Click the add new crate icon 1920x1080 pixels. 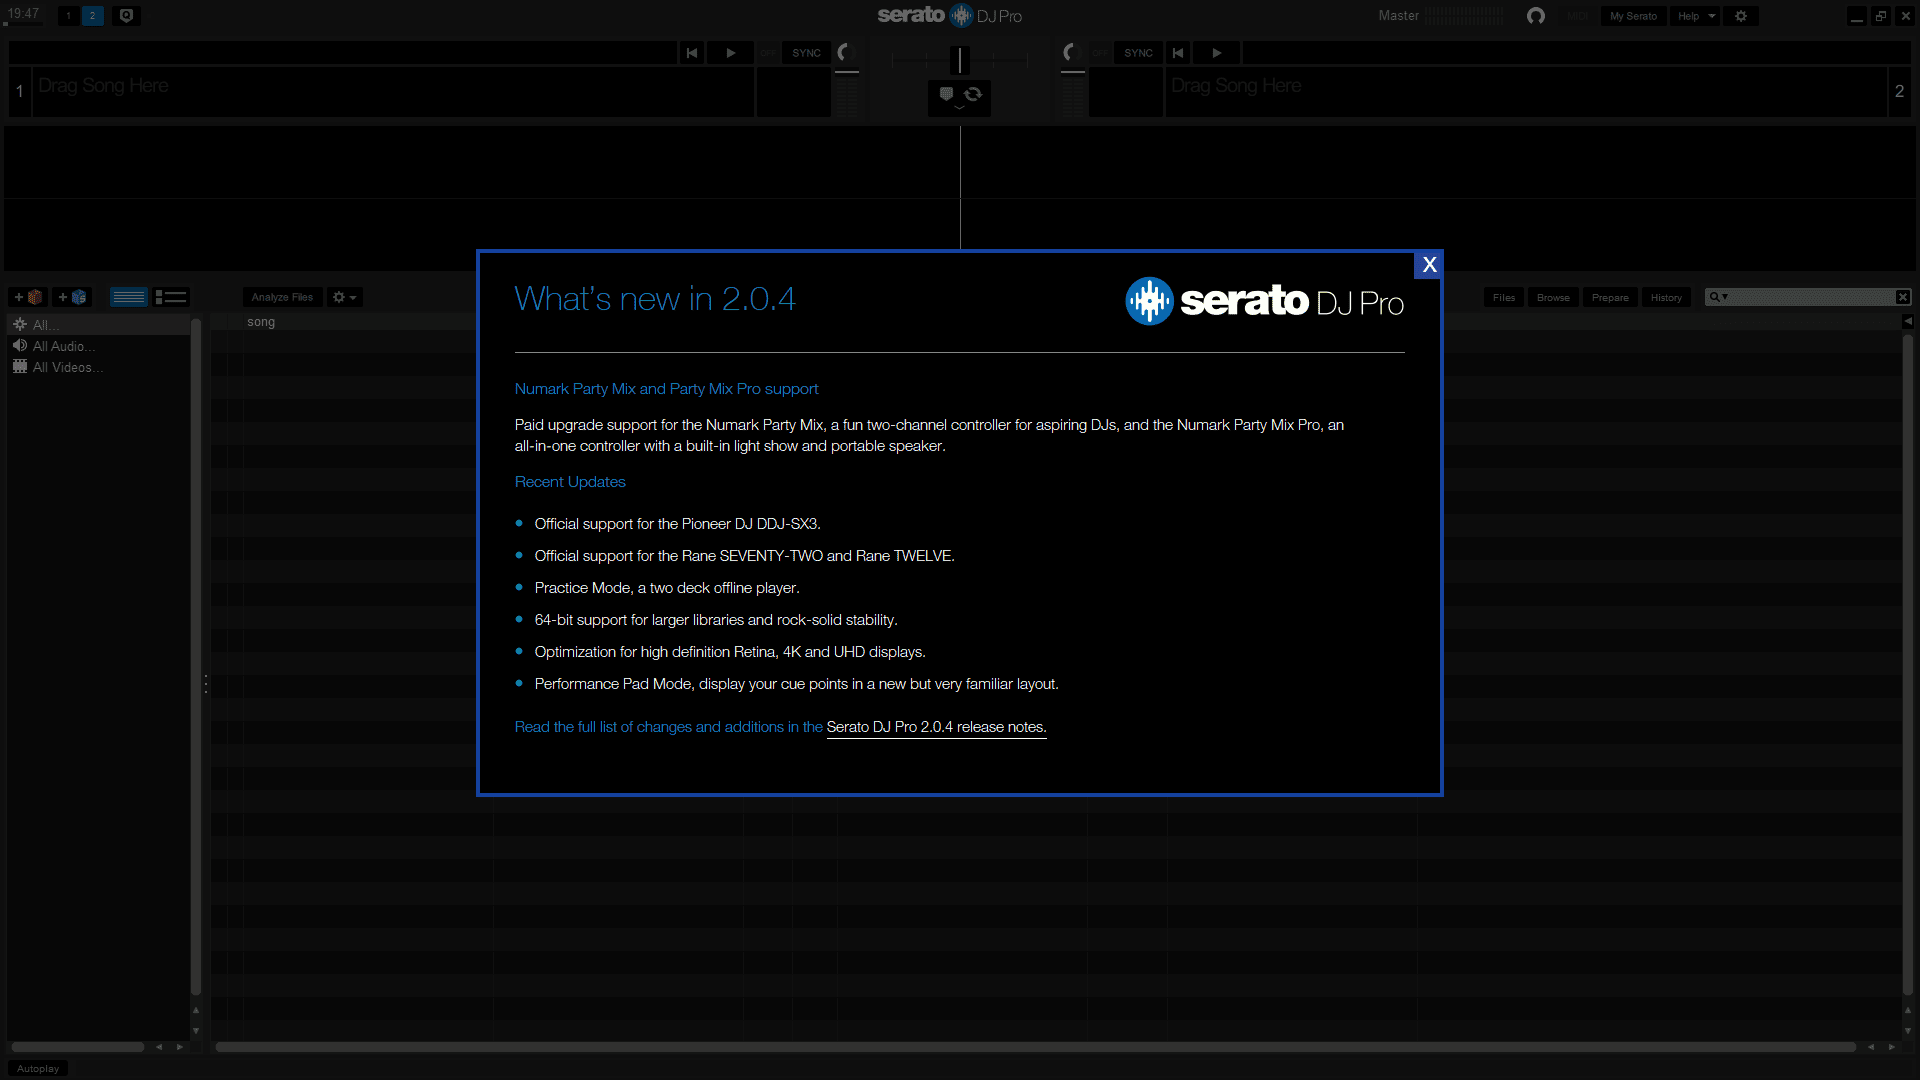coord(28,297)
